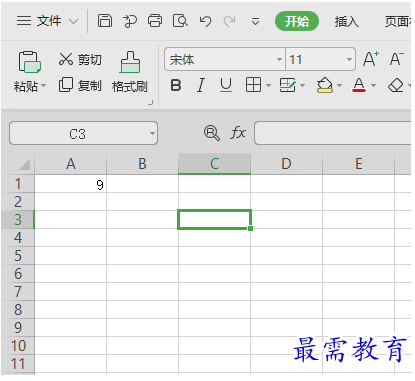Open insert function fx button
Image resolution: width=415 pixels, height=381 pixels.
[x=238, y=132]
